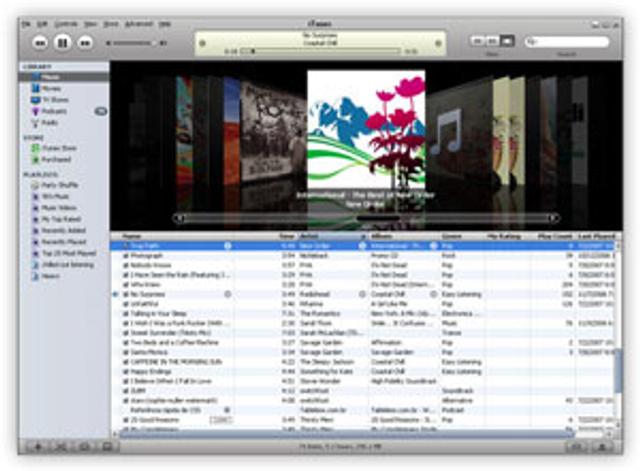Uncheck the No Surprises song checkbox
Viewport: 640px width, 471px height.
point(126,294)
